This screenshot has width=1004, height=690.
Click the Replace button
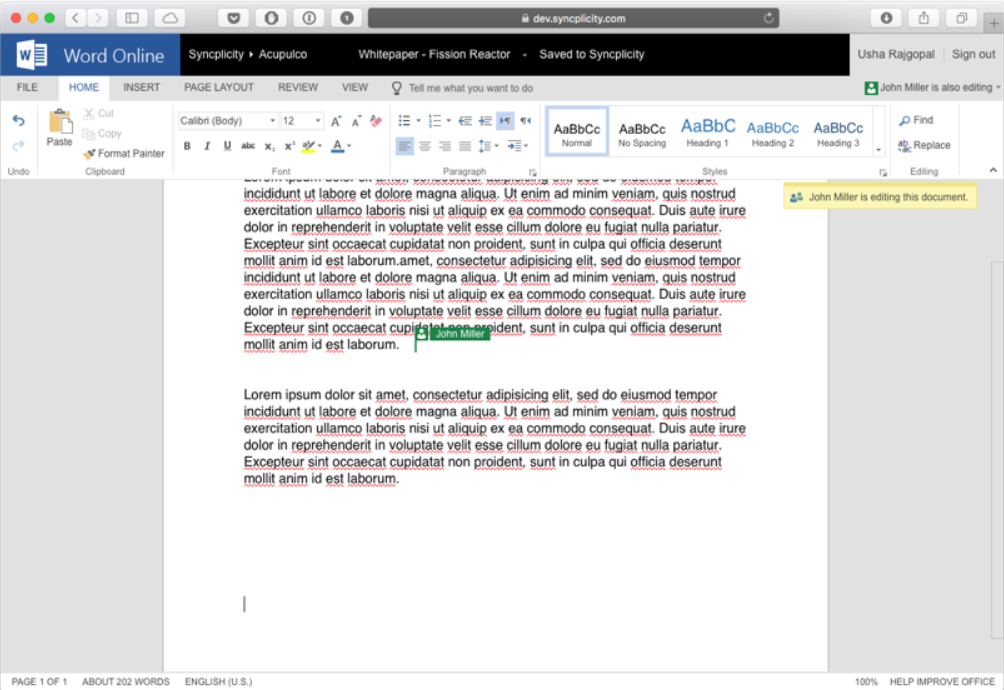pos(924,145)
